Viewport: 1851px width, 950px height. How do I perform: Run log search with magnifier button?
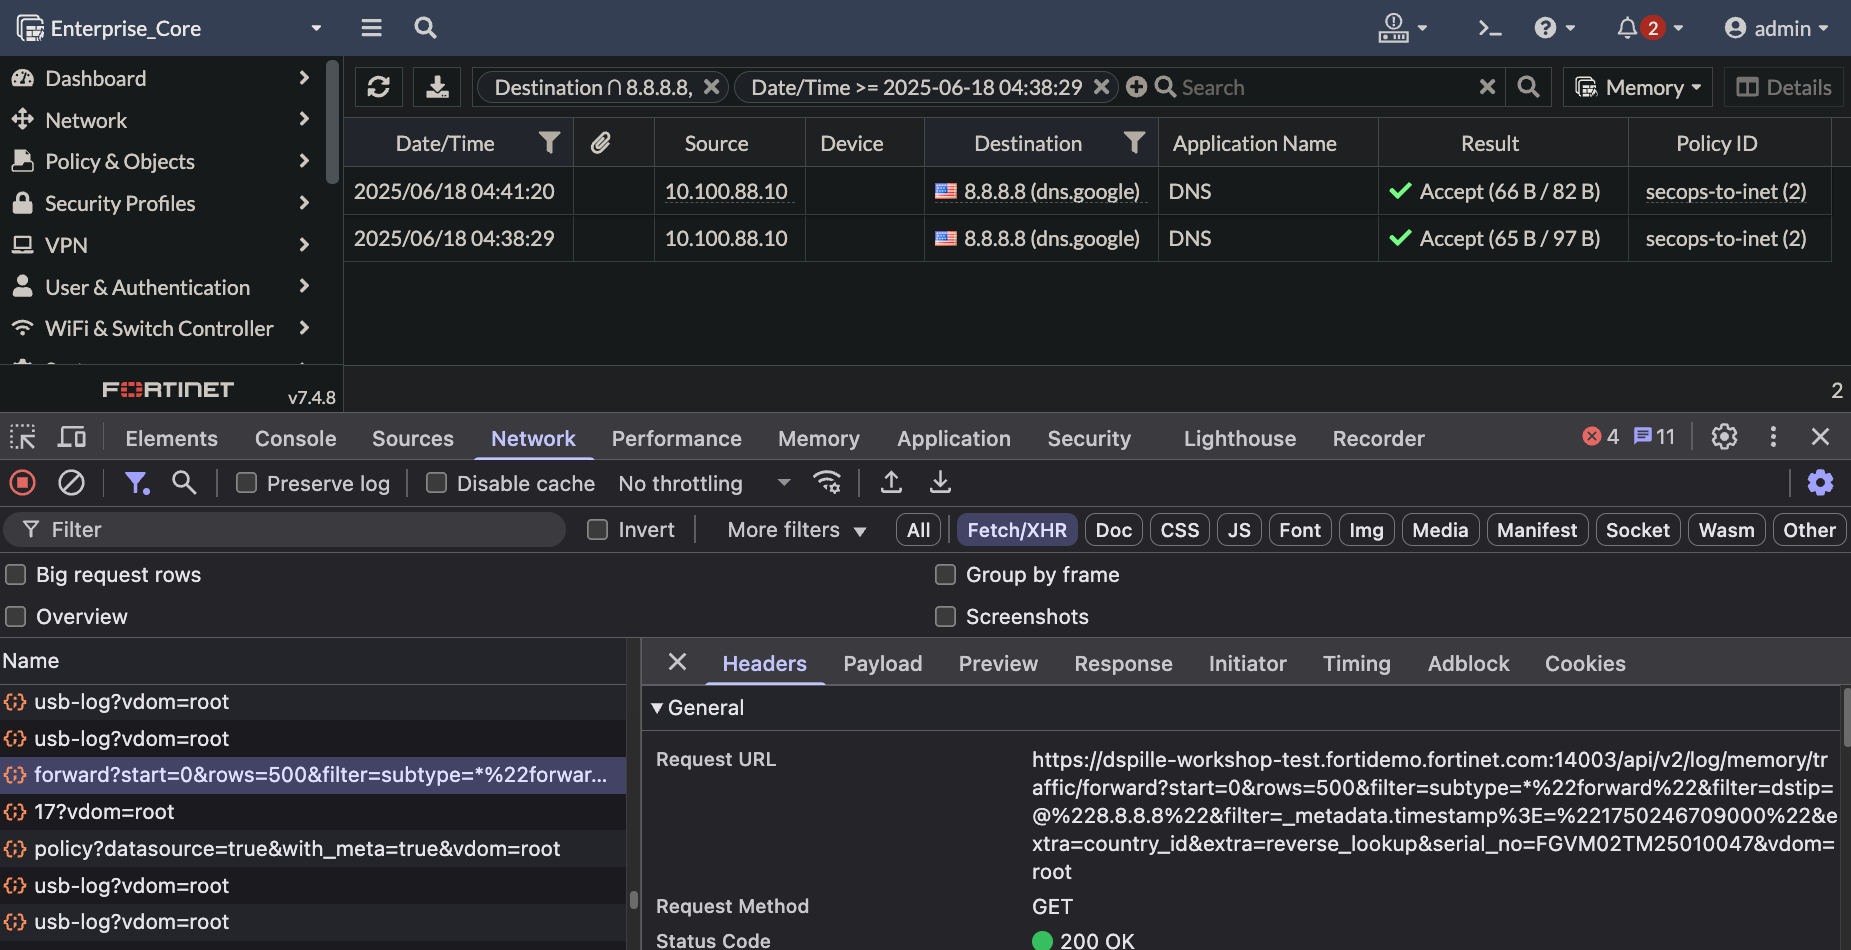[x=1528, y=87]
